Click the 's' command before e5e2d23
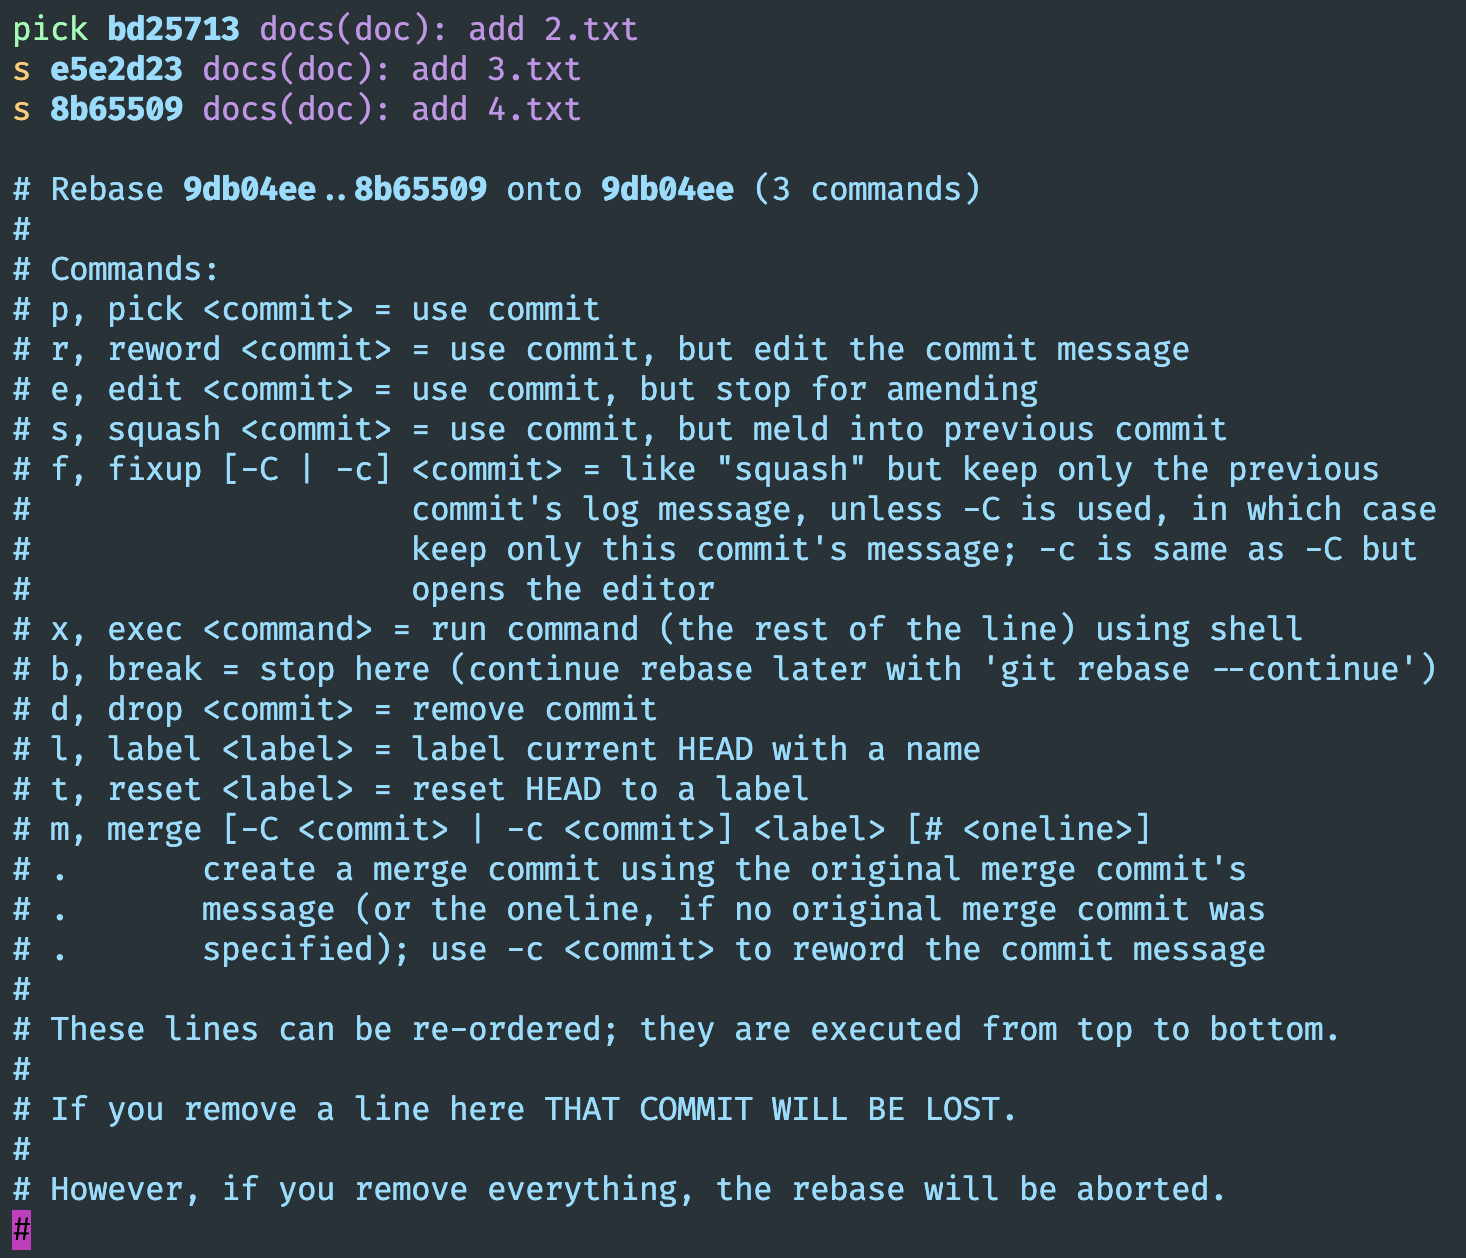The height and width of the screenshot is (1258, 1466). pos(22,69)
